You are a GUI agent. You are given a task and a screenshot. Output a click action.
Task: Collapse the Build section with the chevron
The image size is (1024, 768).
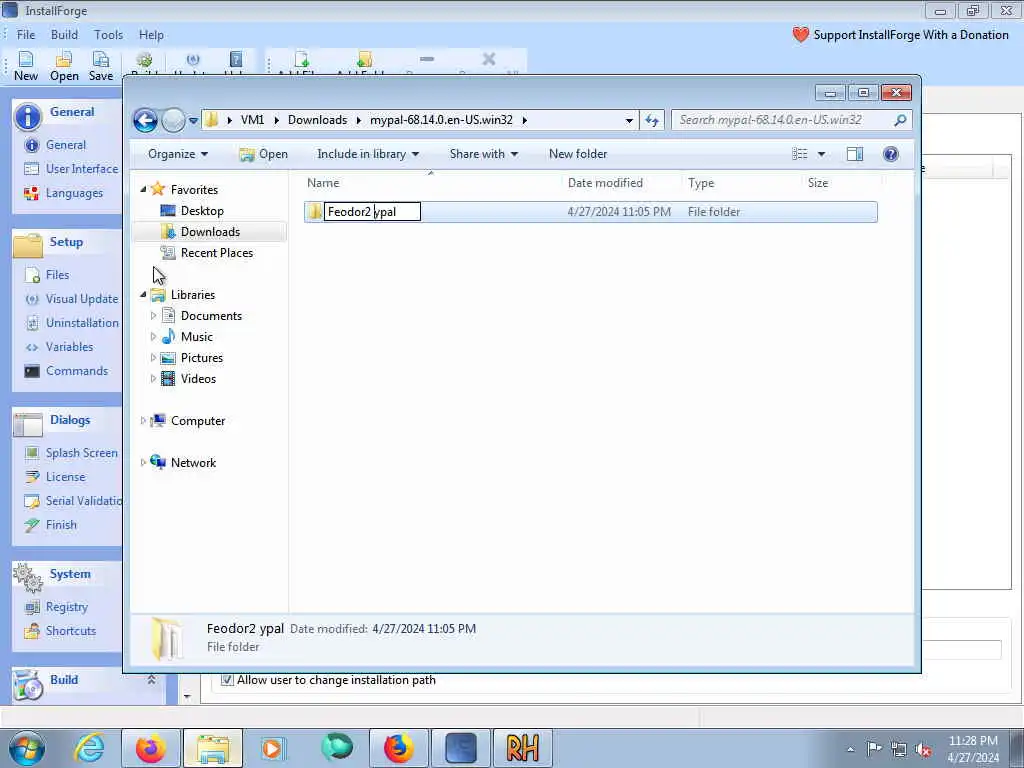coord(151,680)
